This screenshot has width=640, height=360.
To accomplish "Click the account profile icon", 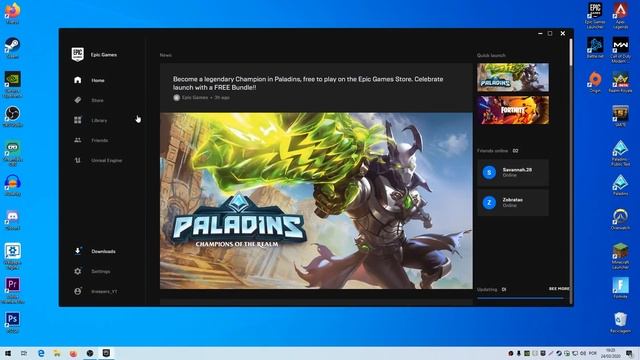I will 78,291.
